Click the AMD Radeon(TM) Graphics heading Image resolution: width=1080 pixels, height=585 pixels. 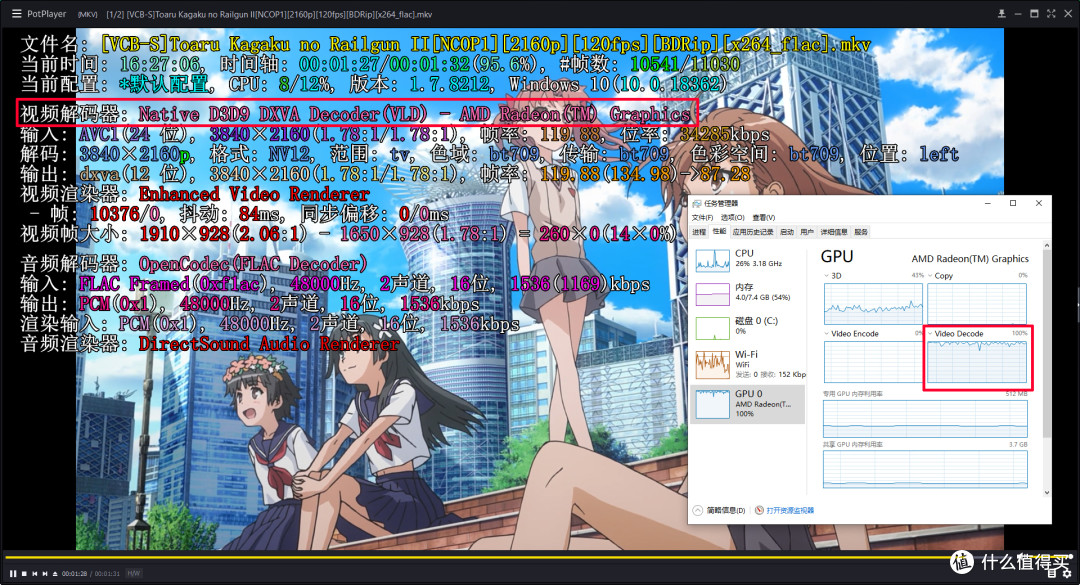970,259
